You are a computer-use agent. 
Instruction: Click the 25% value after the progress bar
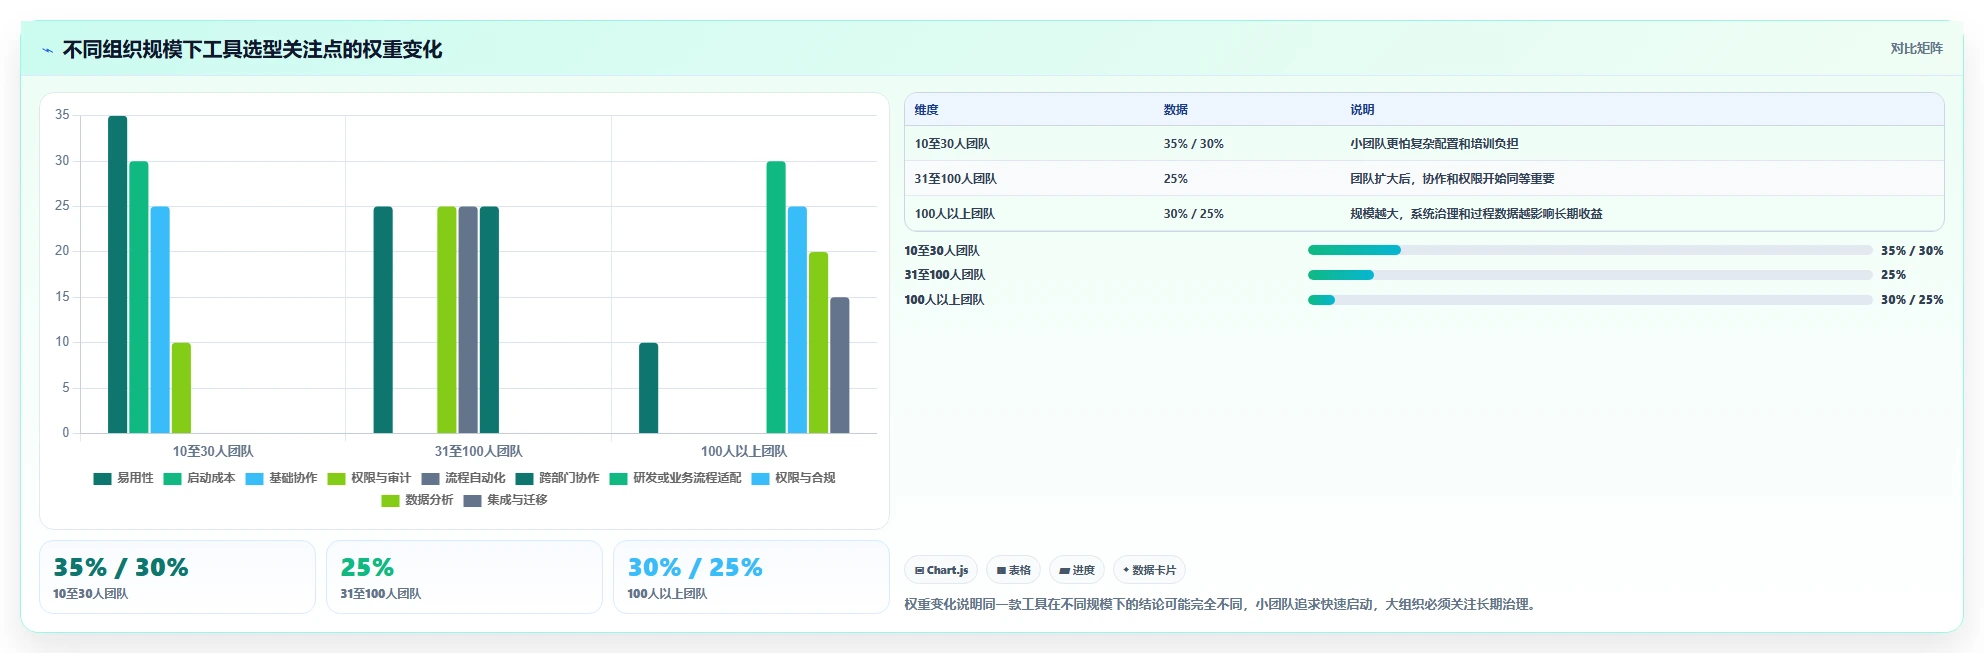[1893, 275]
